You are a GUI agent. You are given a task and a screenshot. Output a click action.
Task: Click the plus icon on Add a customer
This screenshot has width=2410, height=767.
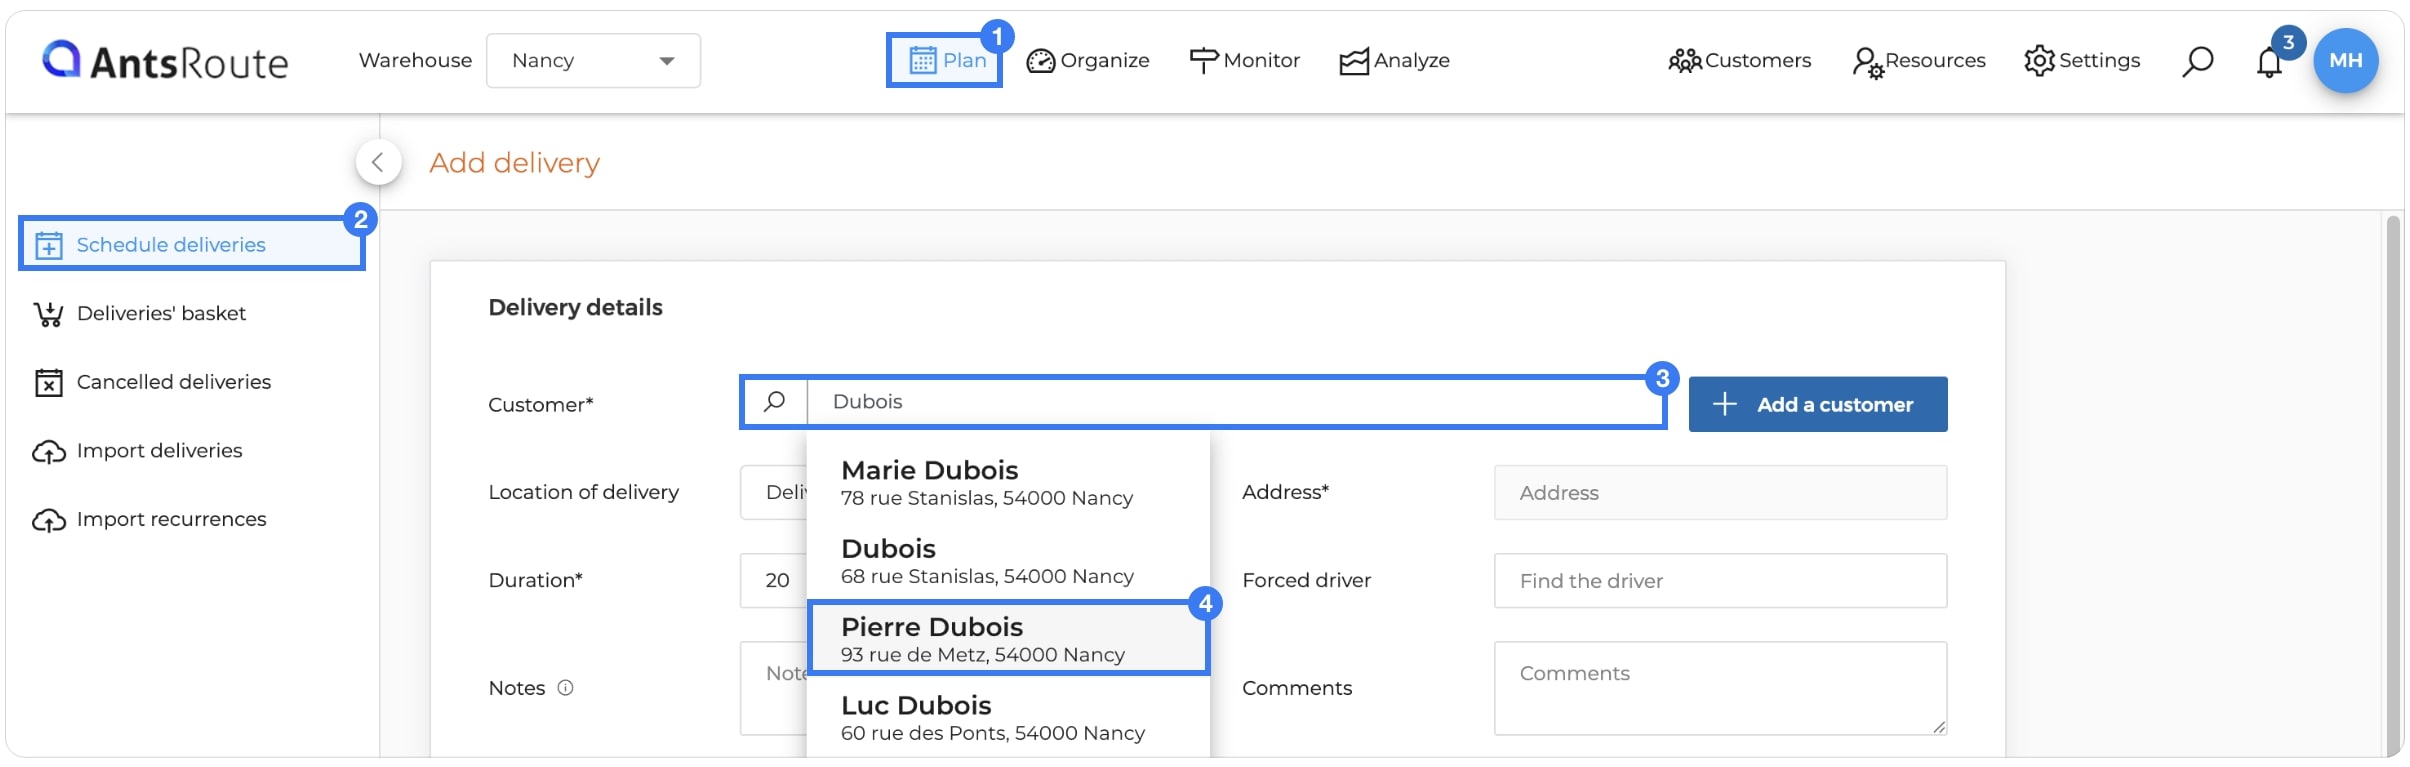click(x=1725, y=404)
